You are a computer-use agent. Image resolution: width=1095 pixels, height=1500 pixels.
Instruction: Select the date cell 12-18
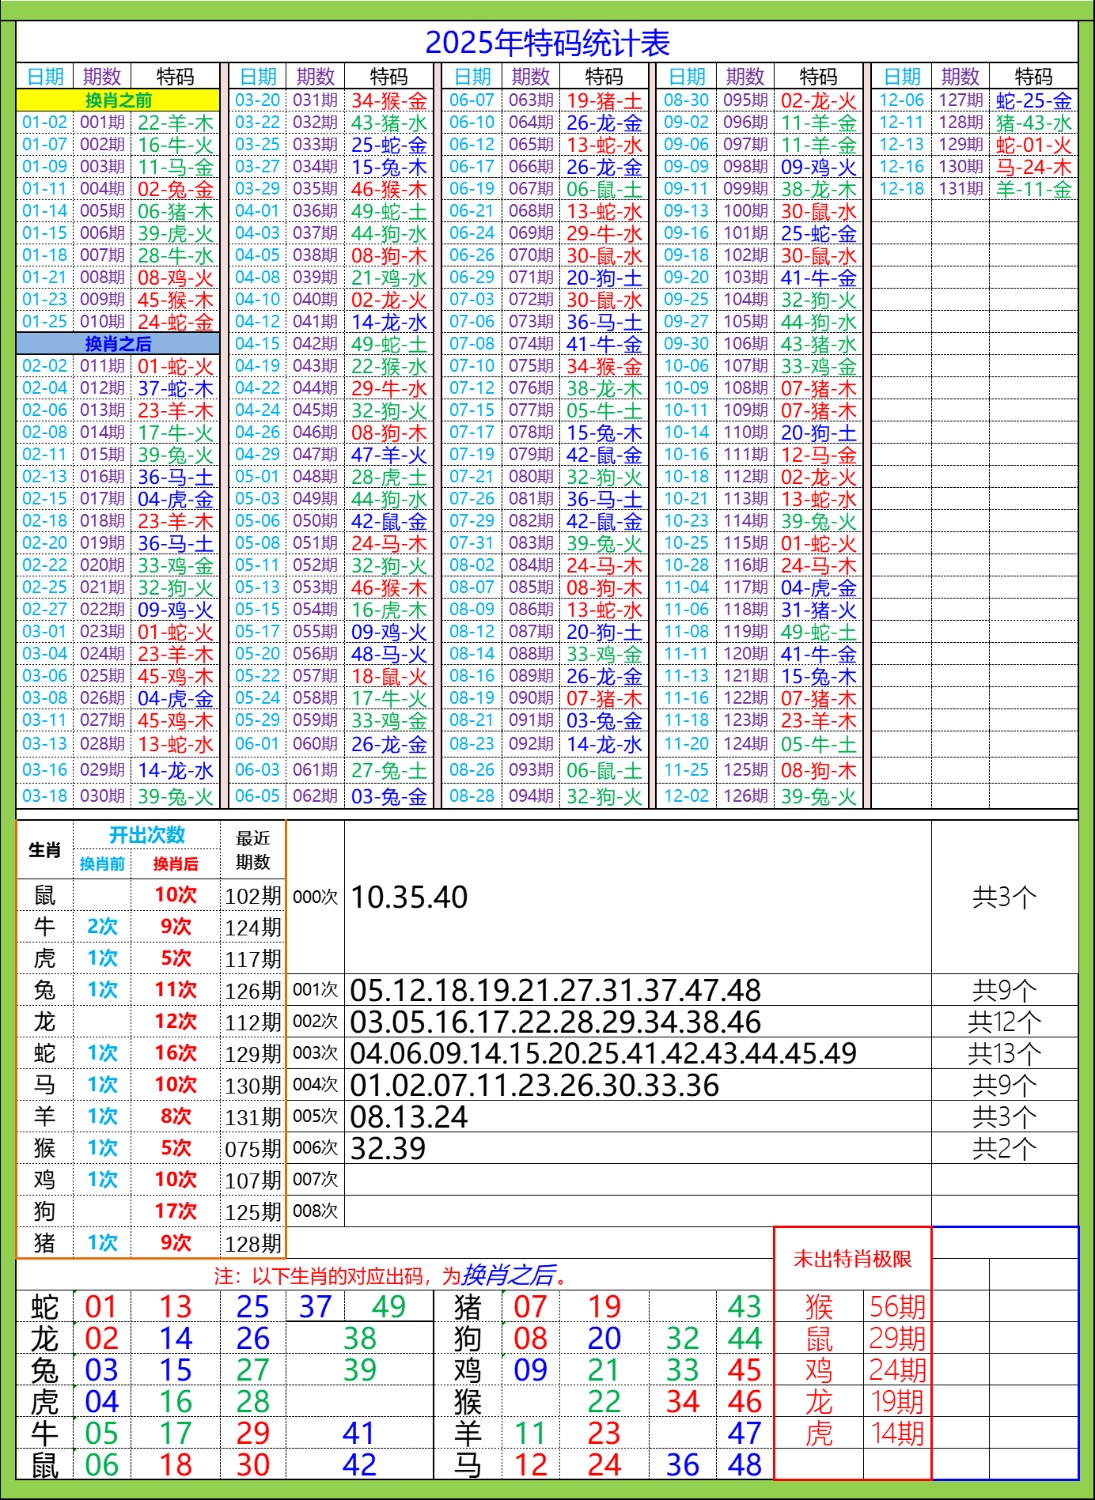(901, 189)
